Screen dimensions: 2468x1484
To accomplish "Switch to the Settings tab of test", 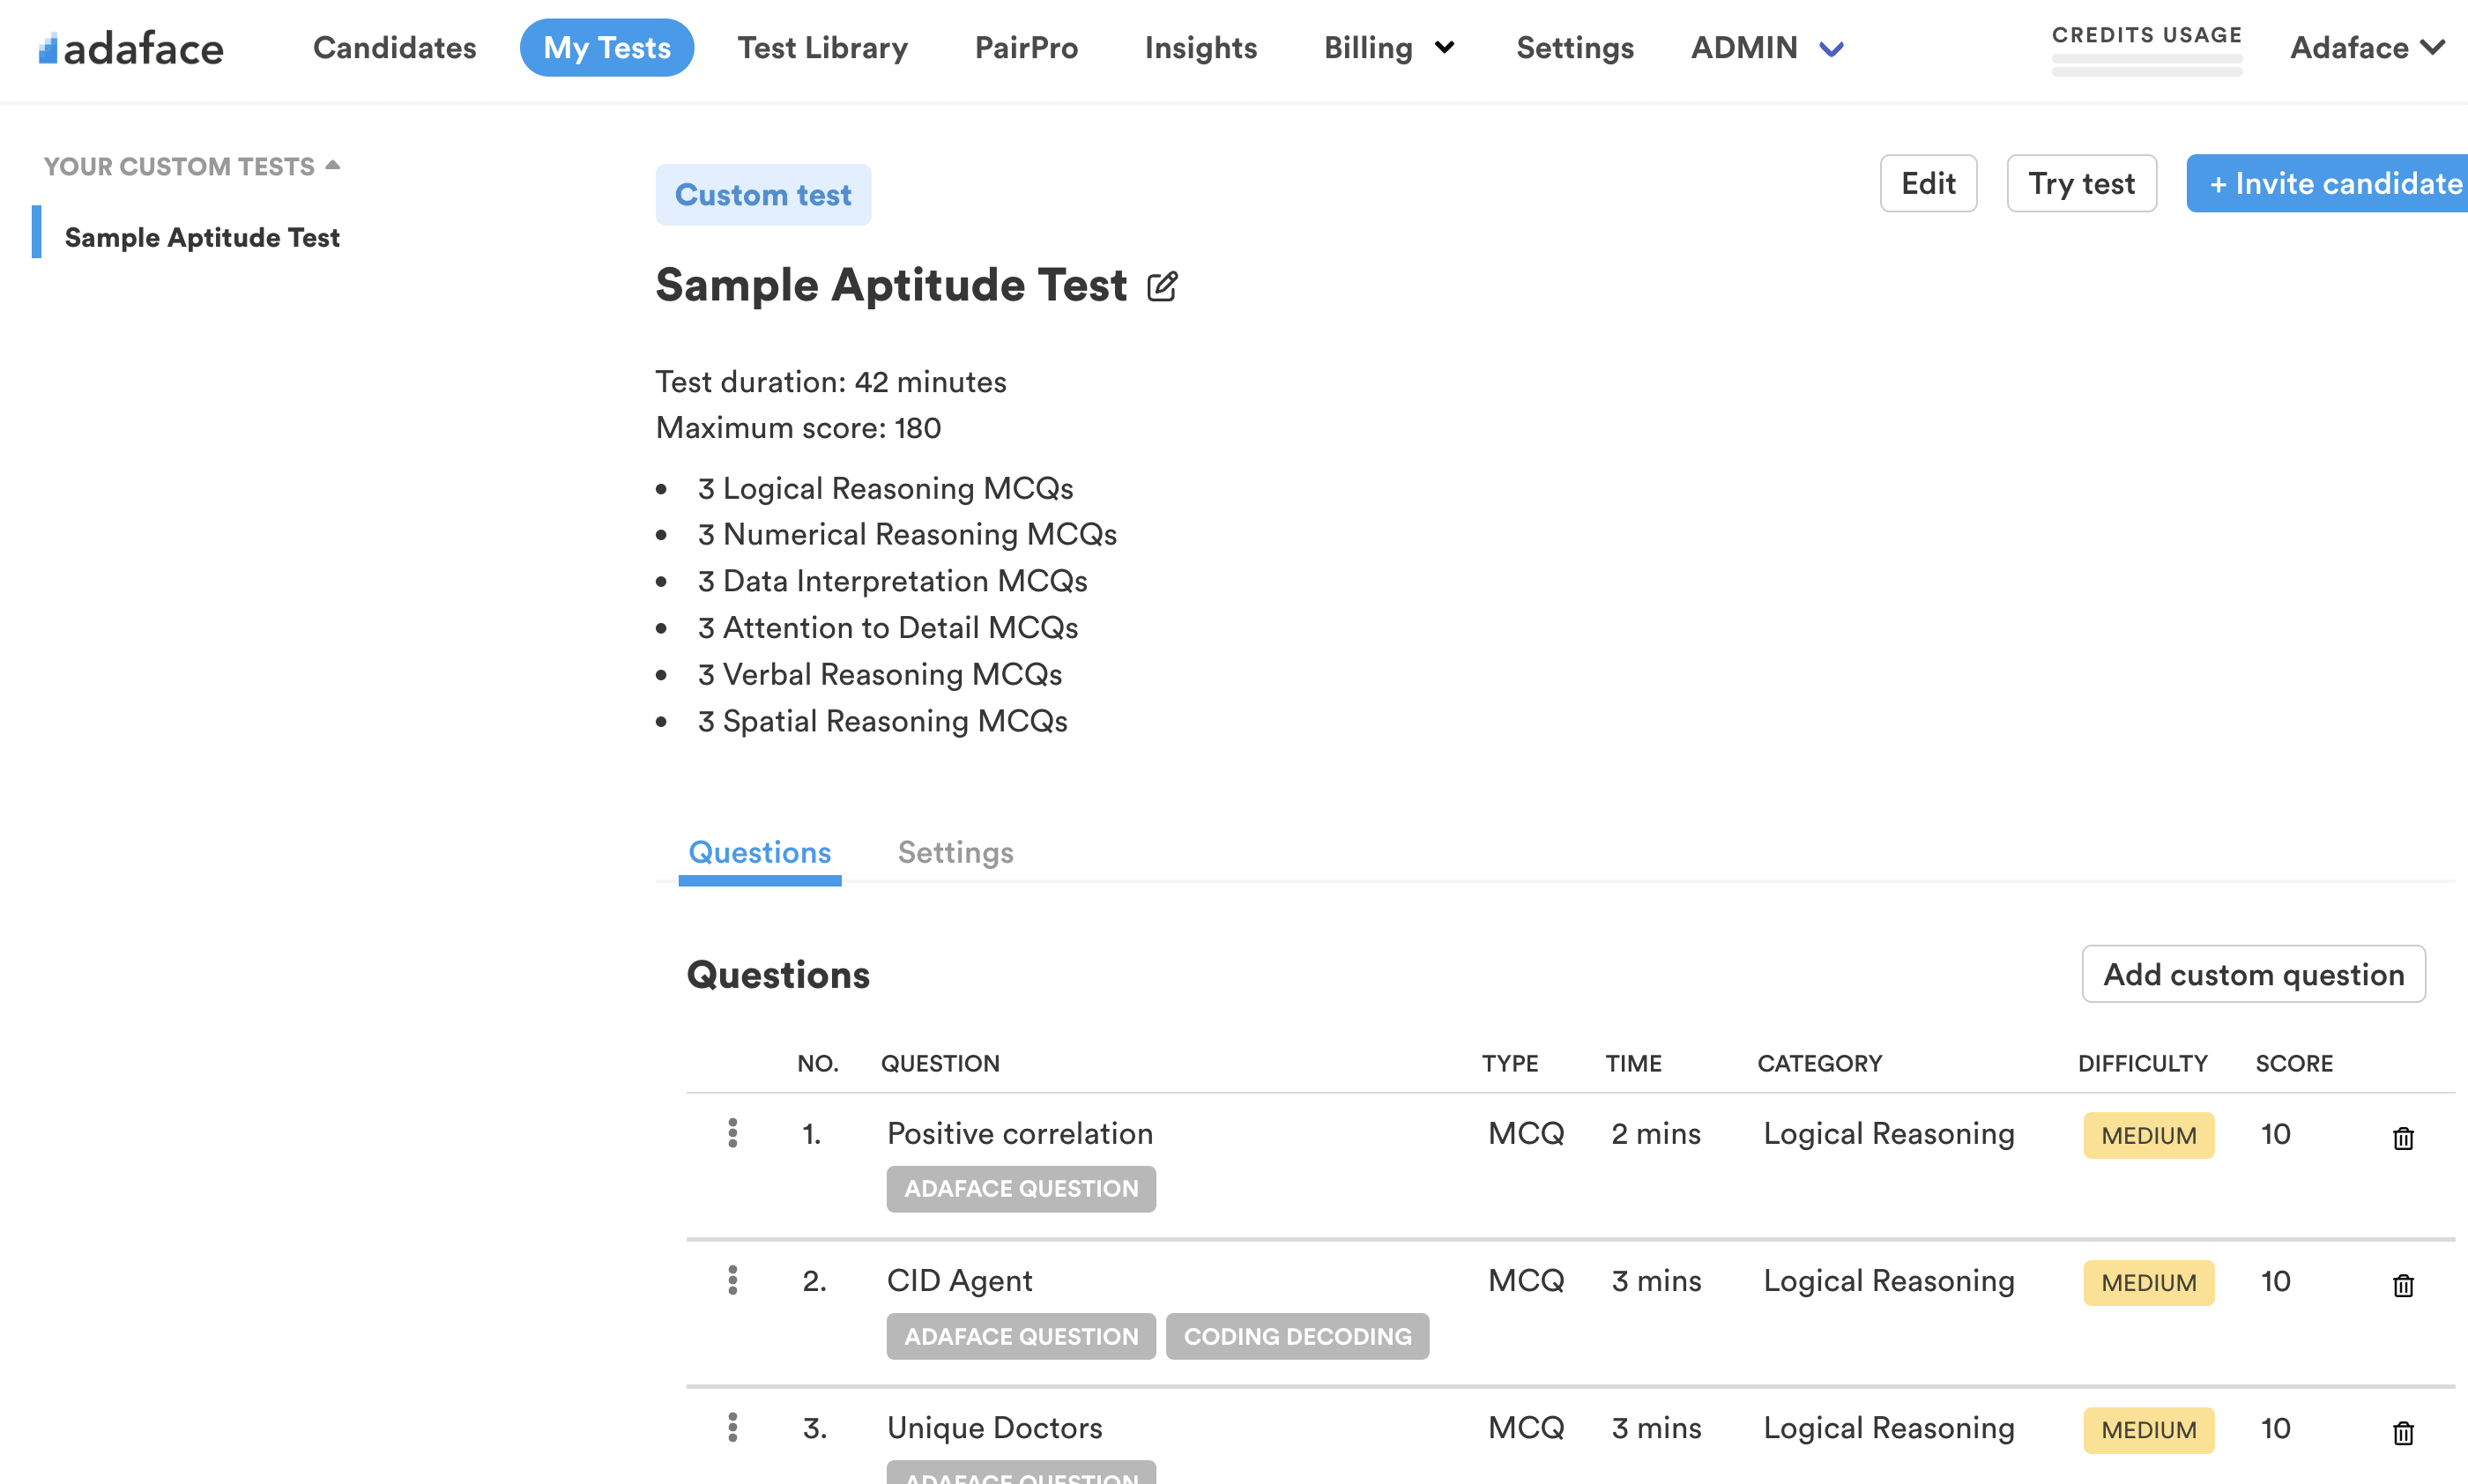I will coord(955,852).
